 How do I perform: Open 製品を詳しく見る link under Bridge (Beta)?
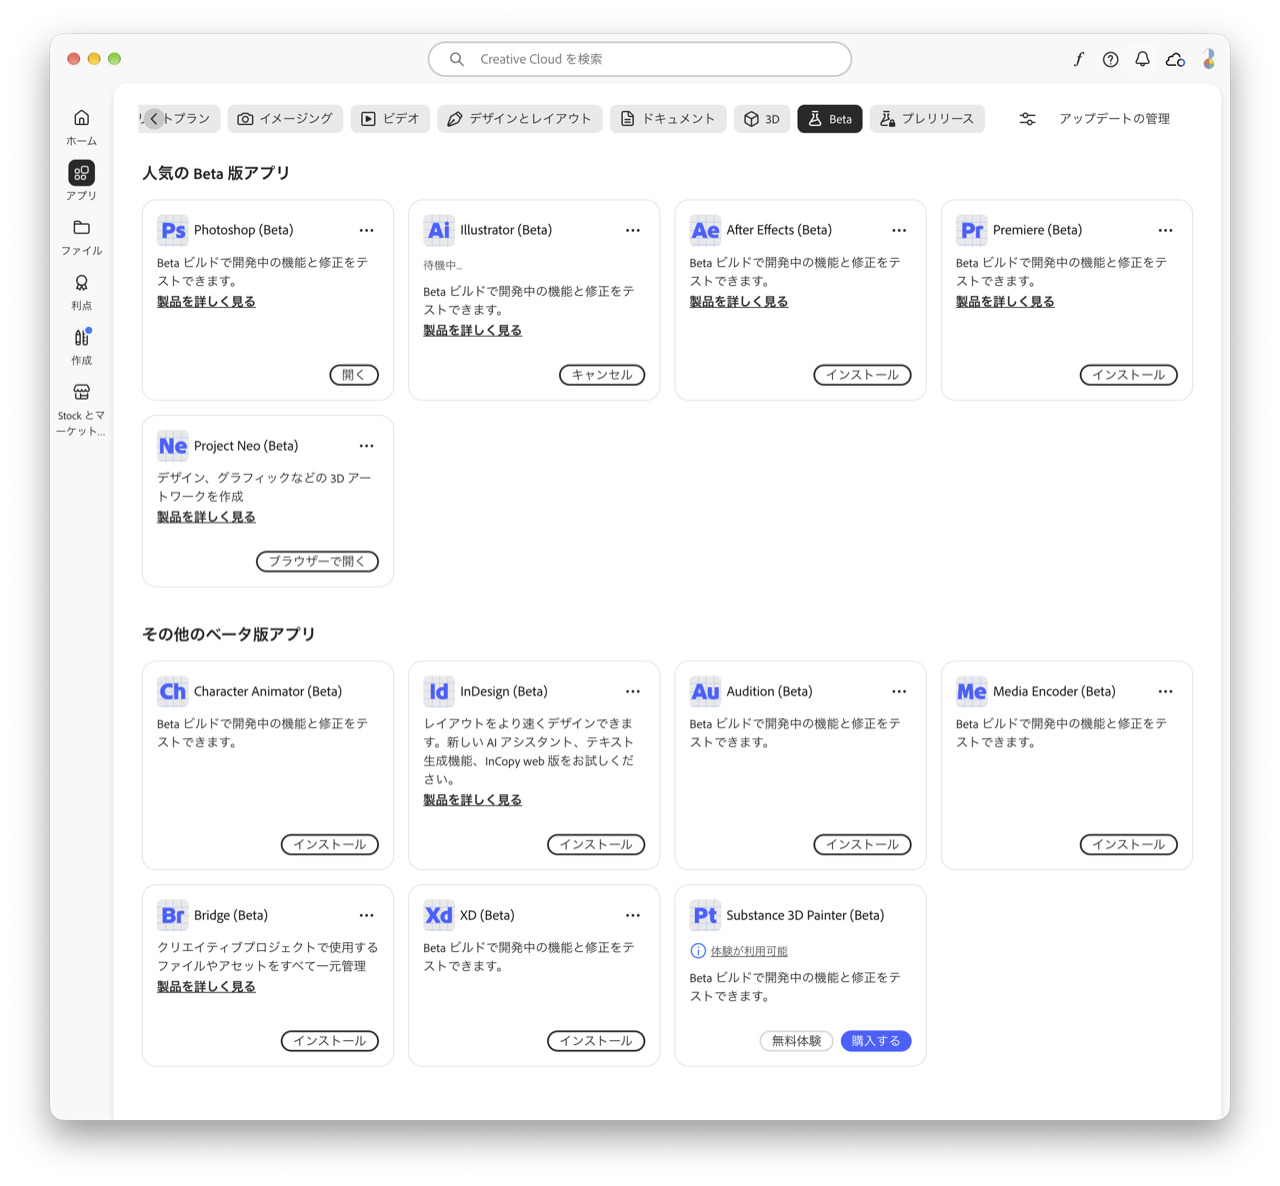pyautogui.click(x=206, y=987)
